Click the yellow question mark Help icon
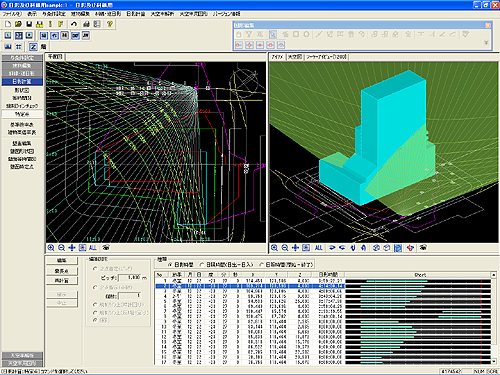Image resolution: width=500 pixels, height=375 pixels. coord(110,24)
